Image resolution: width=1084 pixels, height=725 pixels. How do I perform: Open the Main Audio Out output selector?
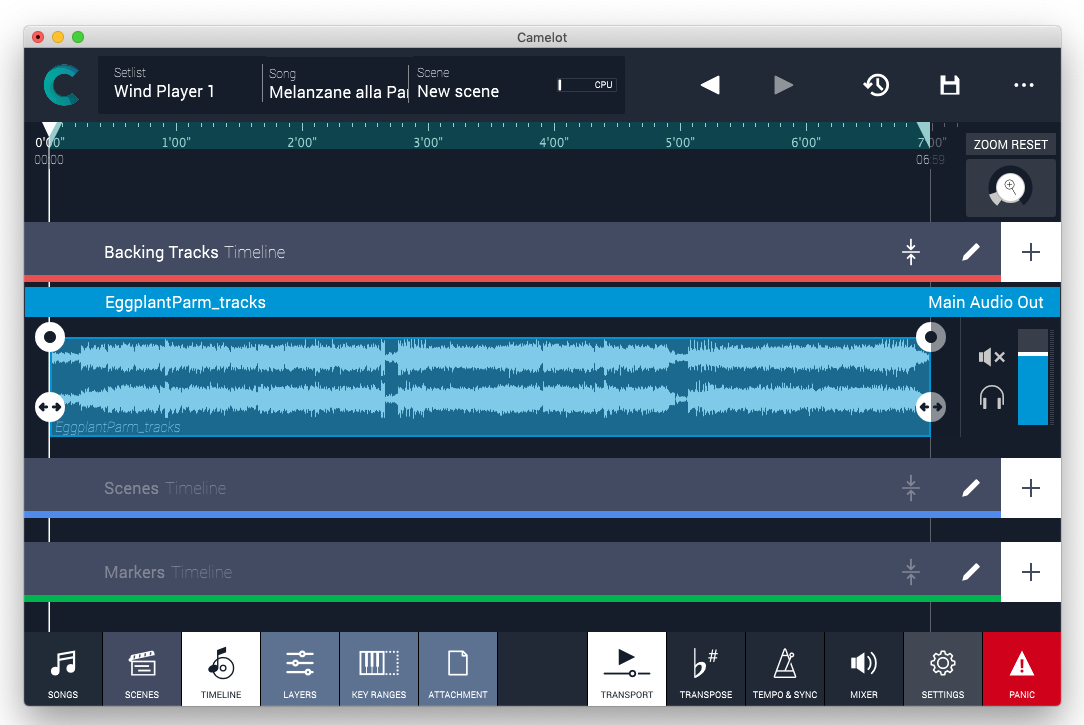point(985,302)
